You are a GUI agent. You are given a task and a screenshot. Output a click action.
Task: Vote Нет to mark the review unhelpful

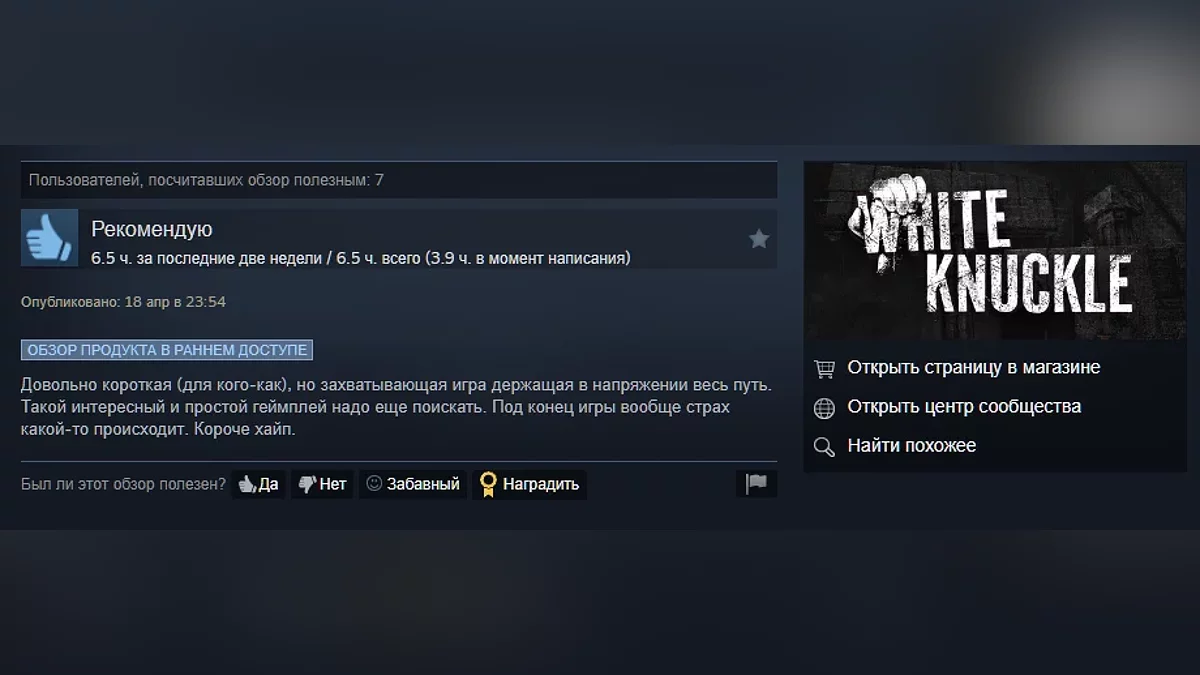pos(322,484)
